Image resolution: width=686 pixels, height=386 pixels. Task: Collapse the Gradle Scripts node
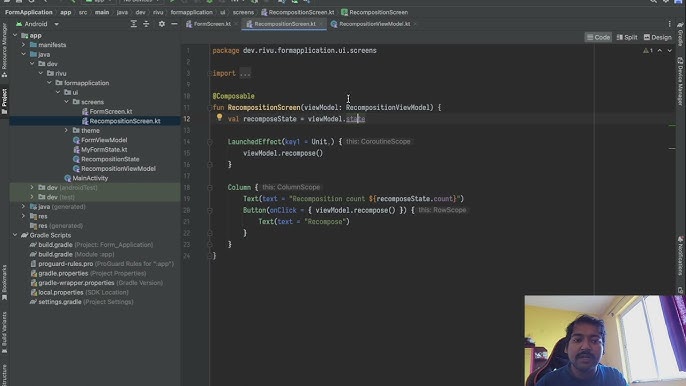(15, 235)
